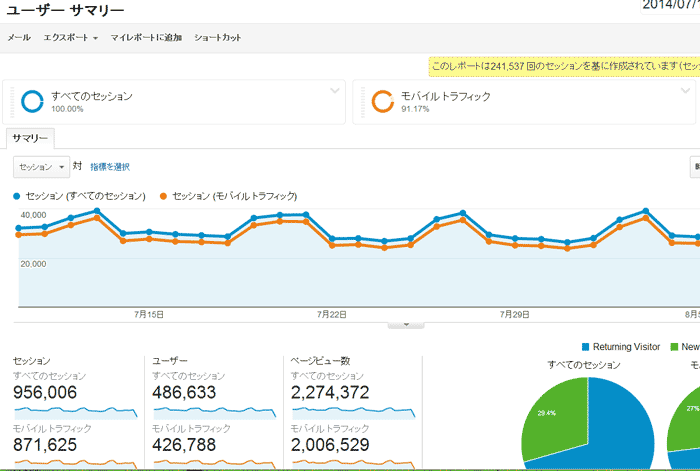
Task: Open the セッション metric dropdown
Action: (x=41, y=167)
